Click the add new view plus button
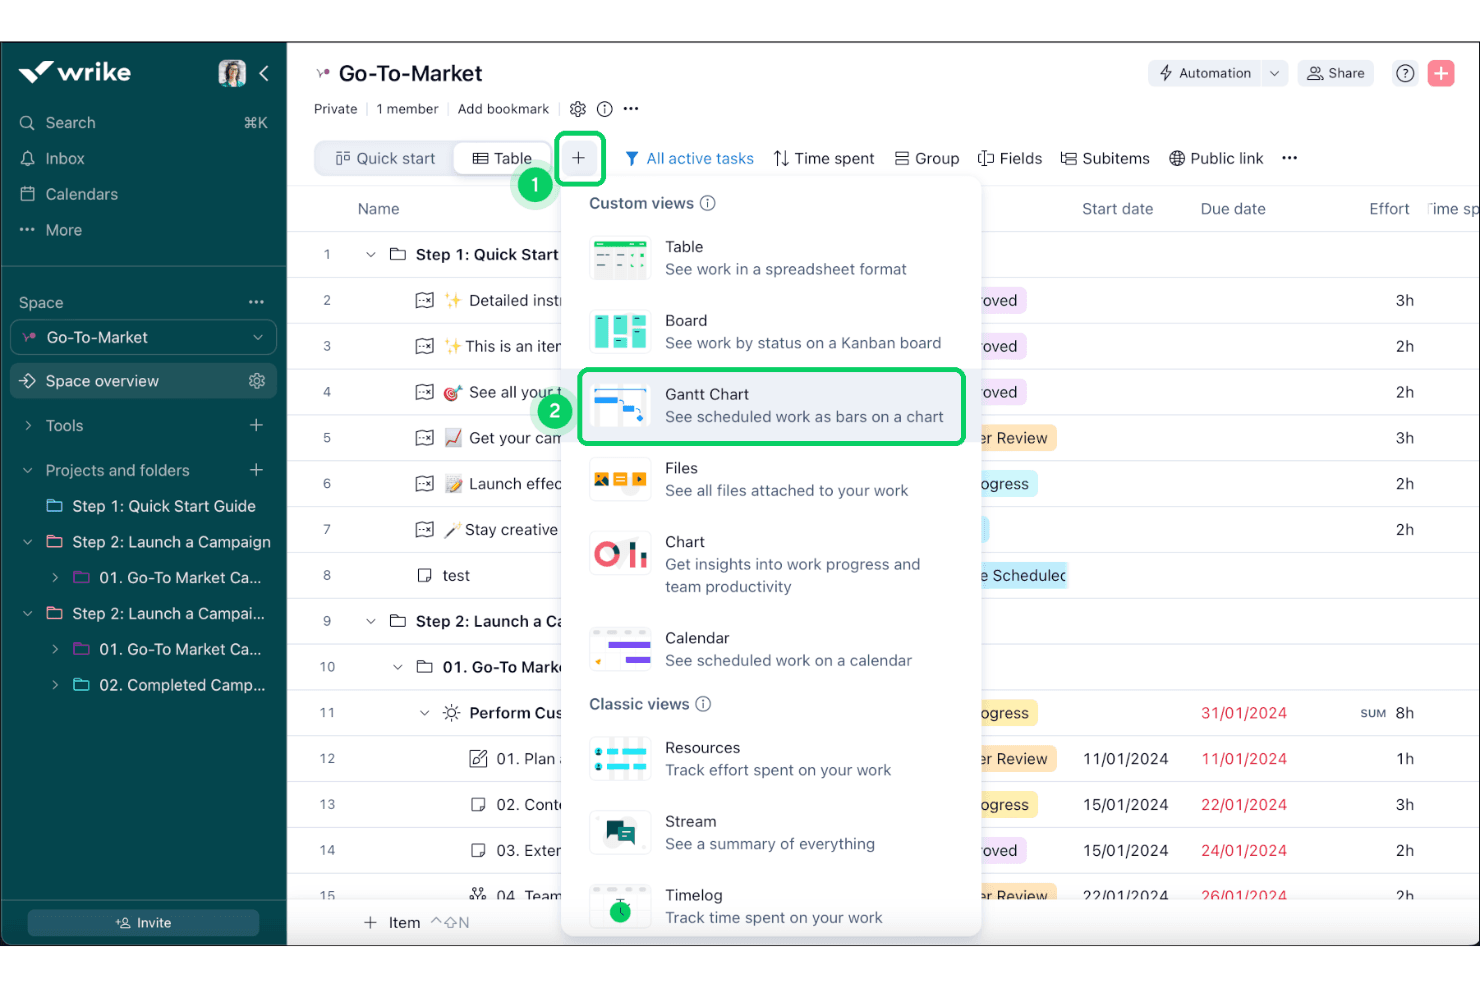This screenshot has width=1480, height=987. 578,158
